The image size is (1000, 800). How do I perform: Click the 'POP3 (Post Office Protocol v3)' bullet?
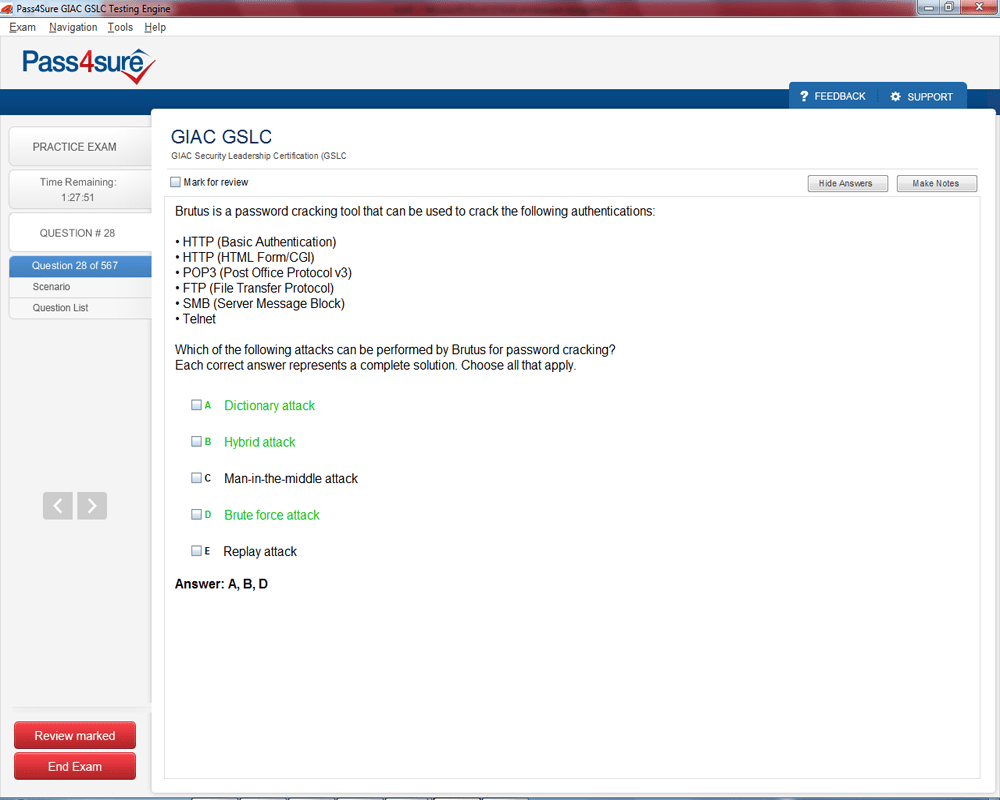[x=263, y=272]
